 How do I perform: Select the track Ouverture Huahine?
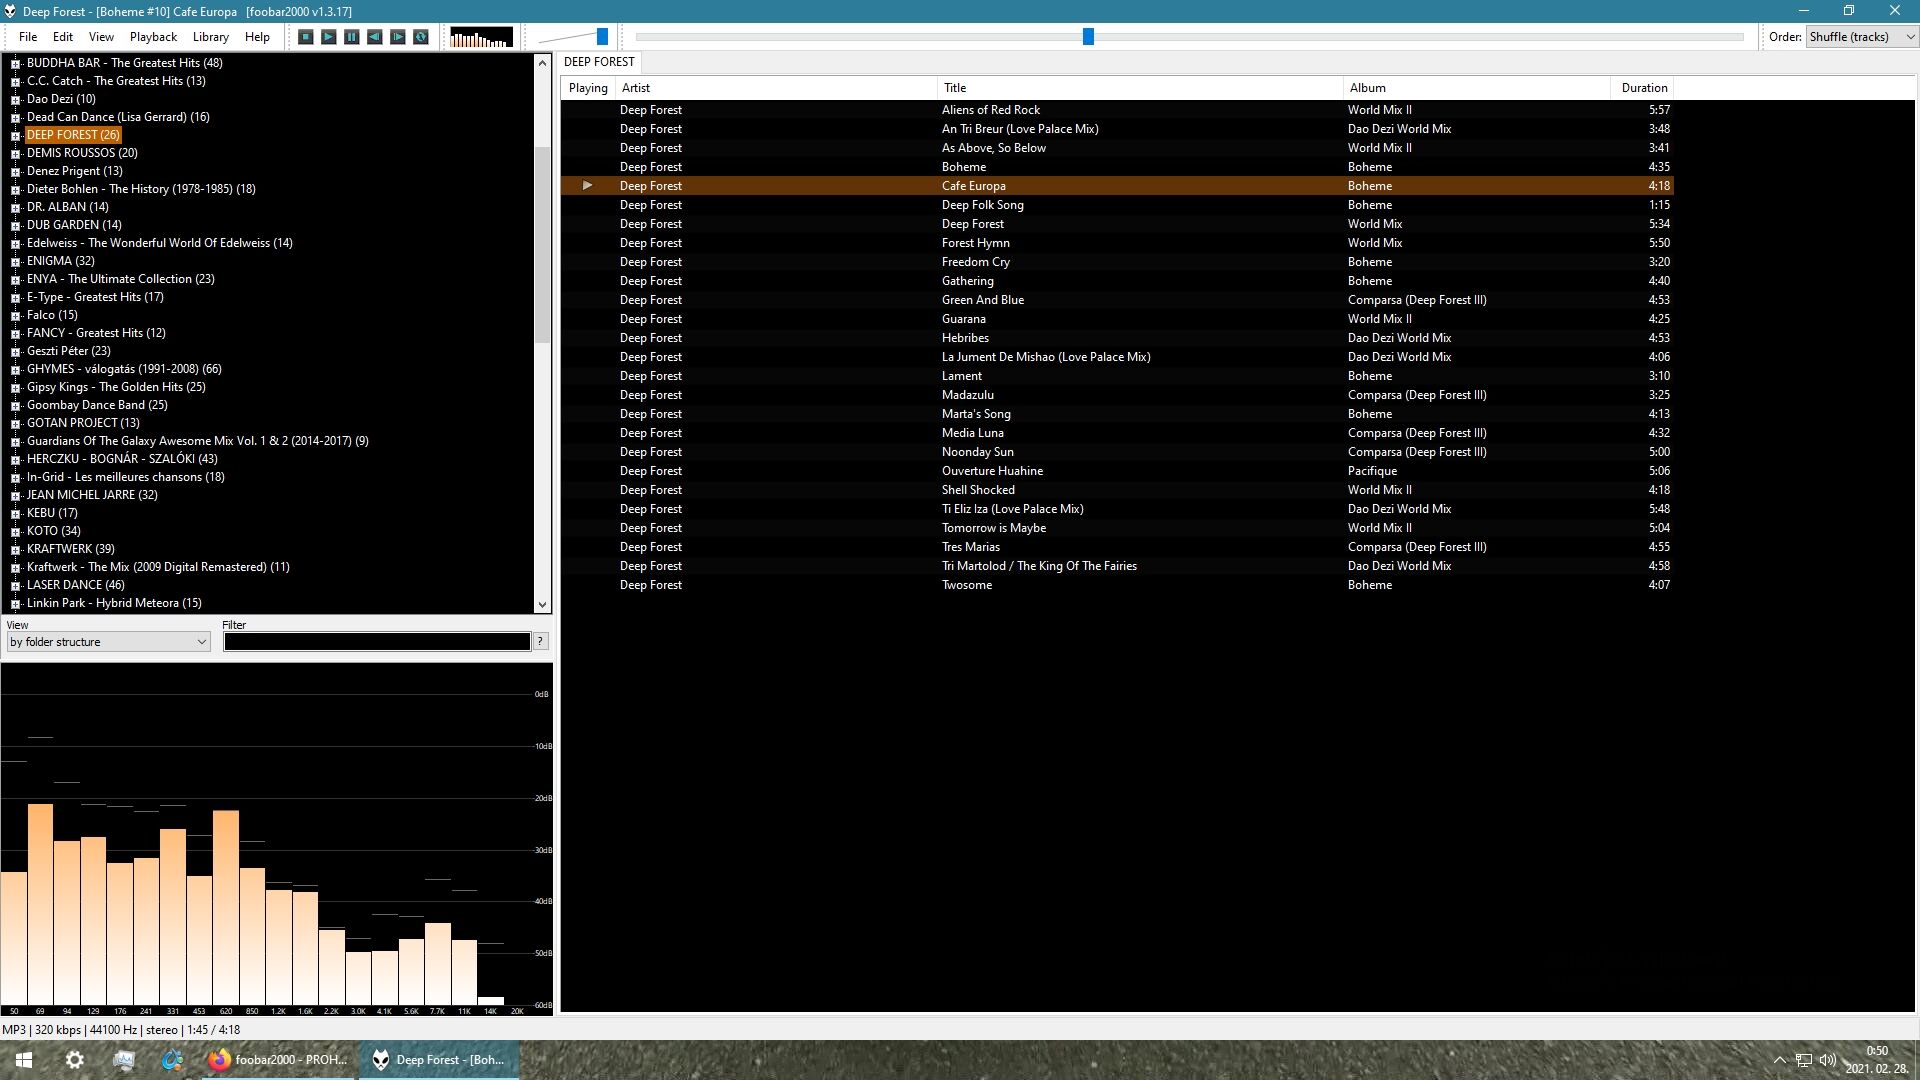coord(1117,471)
